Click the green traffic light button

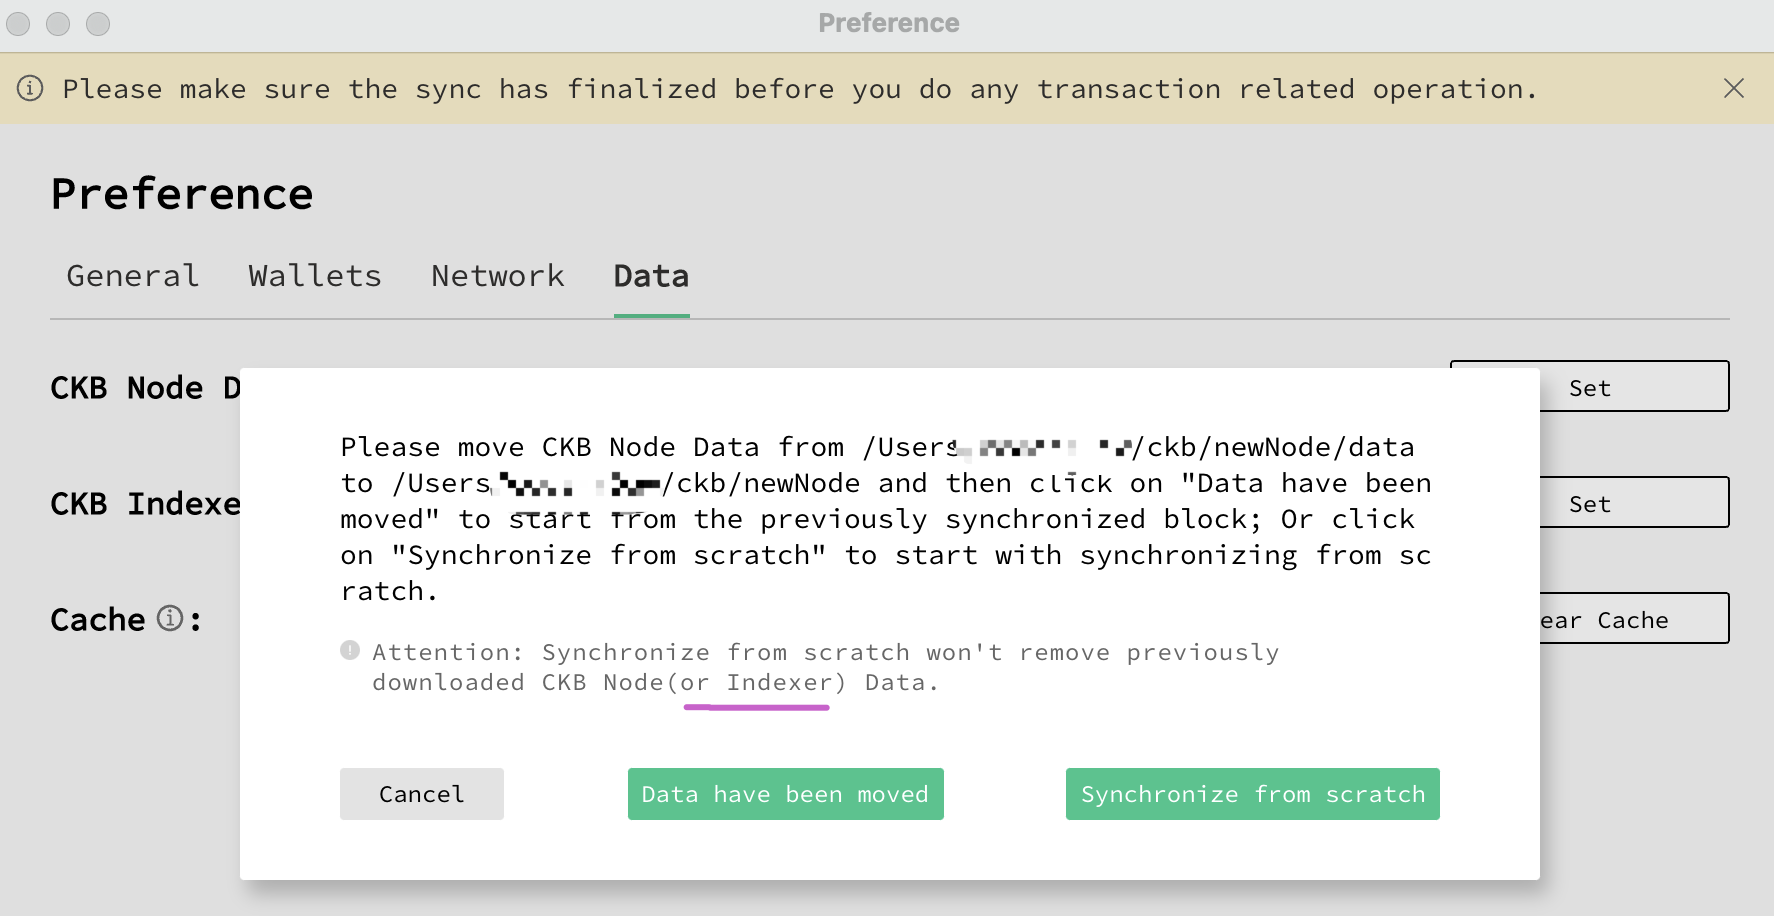97,23
